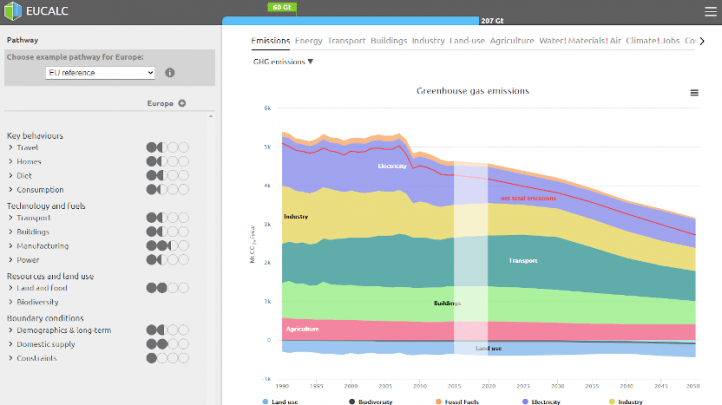
Task: Open the chart export menu icon
Action: click(694, 92)
